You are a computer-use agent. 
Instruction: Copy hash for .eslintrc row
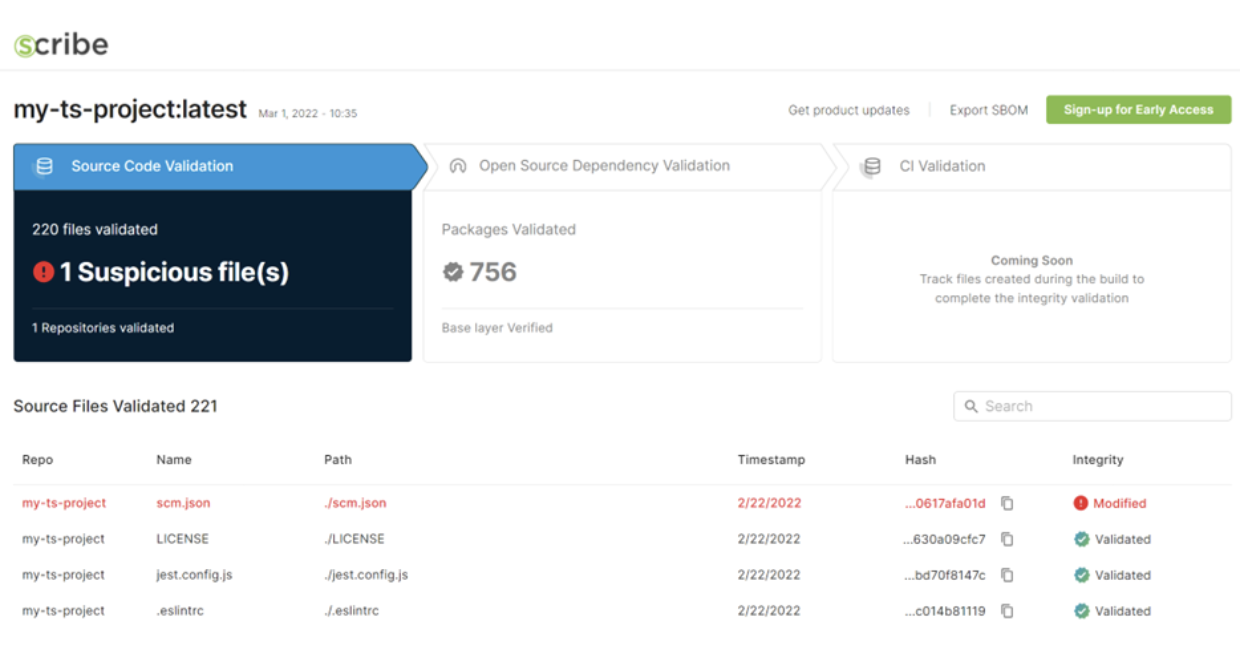1007,611
